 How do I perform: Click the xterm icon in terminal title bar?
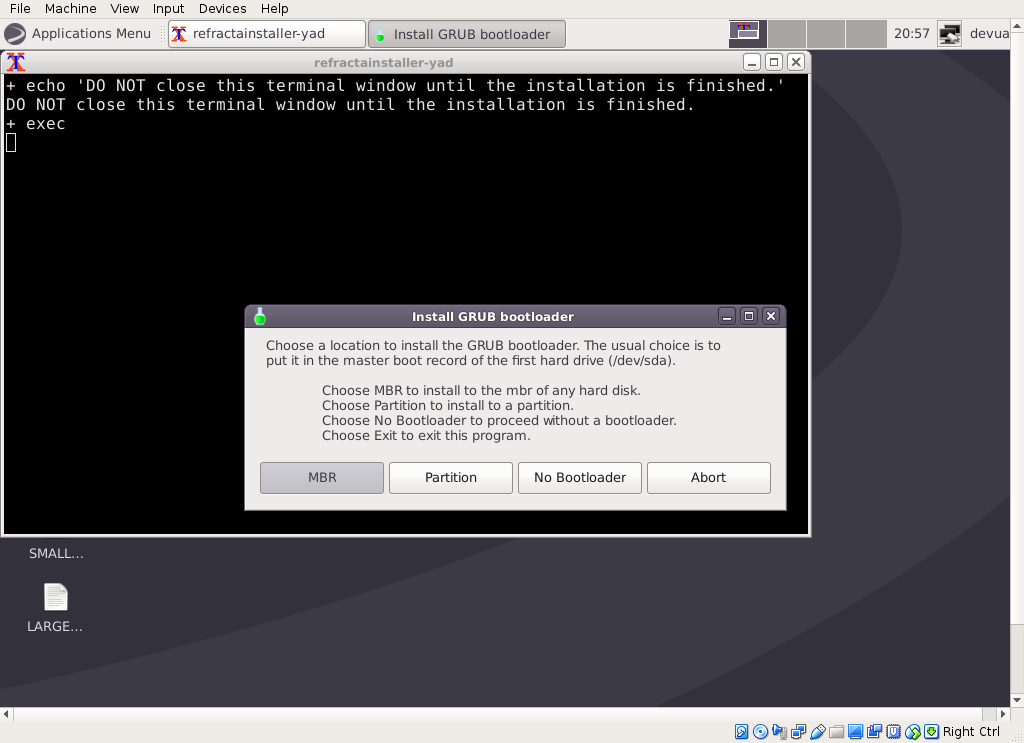tap(16, 63)
